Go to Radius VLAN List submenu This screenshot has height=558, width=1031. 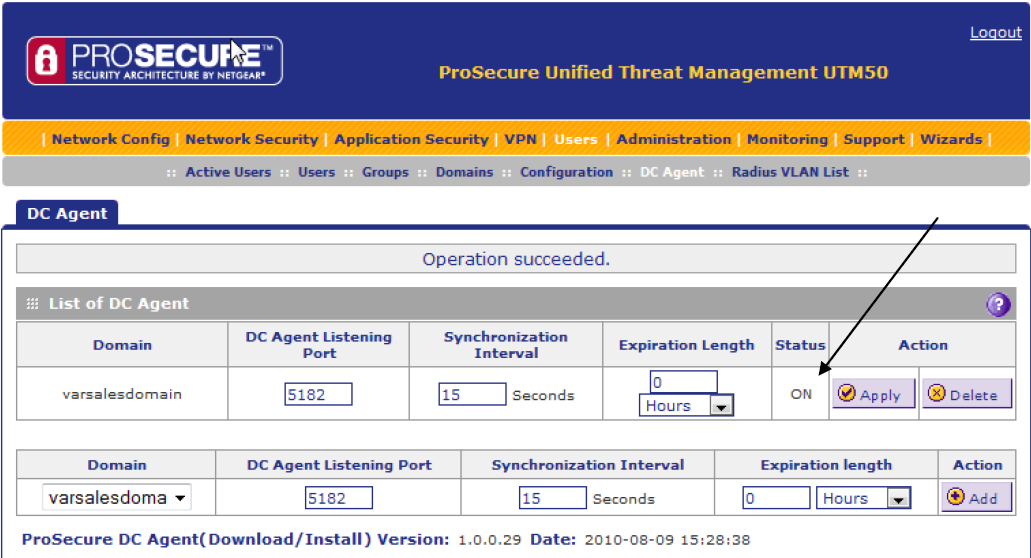point(790,172)
